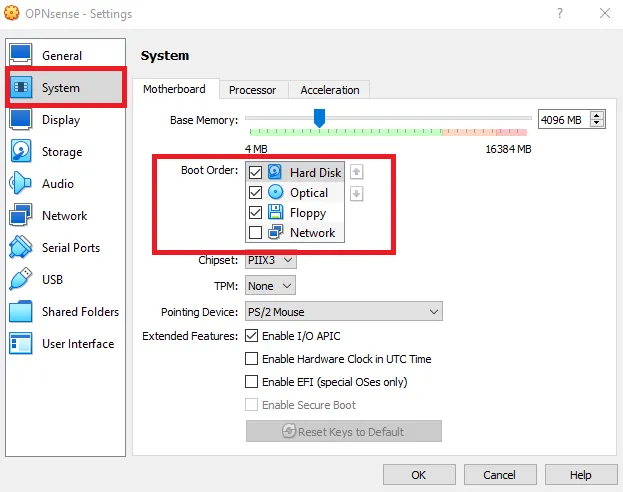Viewport: 623px width, 492px height.
Task: Select the Floppy boot order label
Action: [x=308, y=213]
